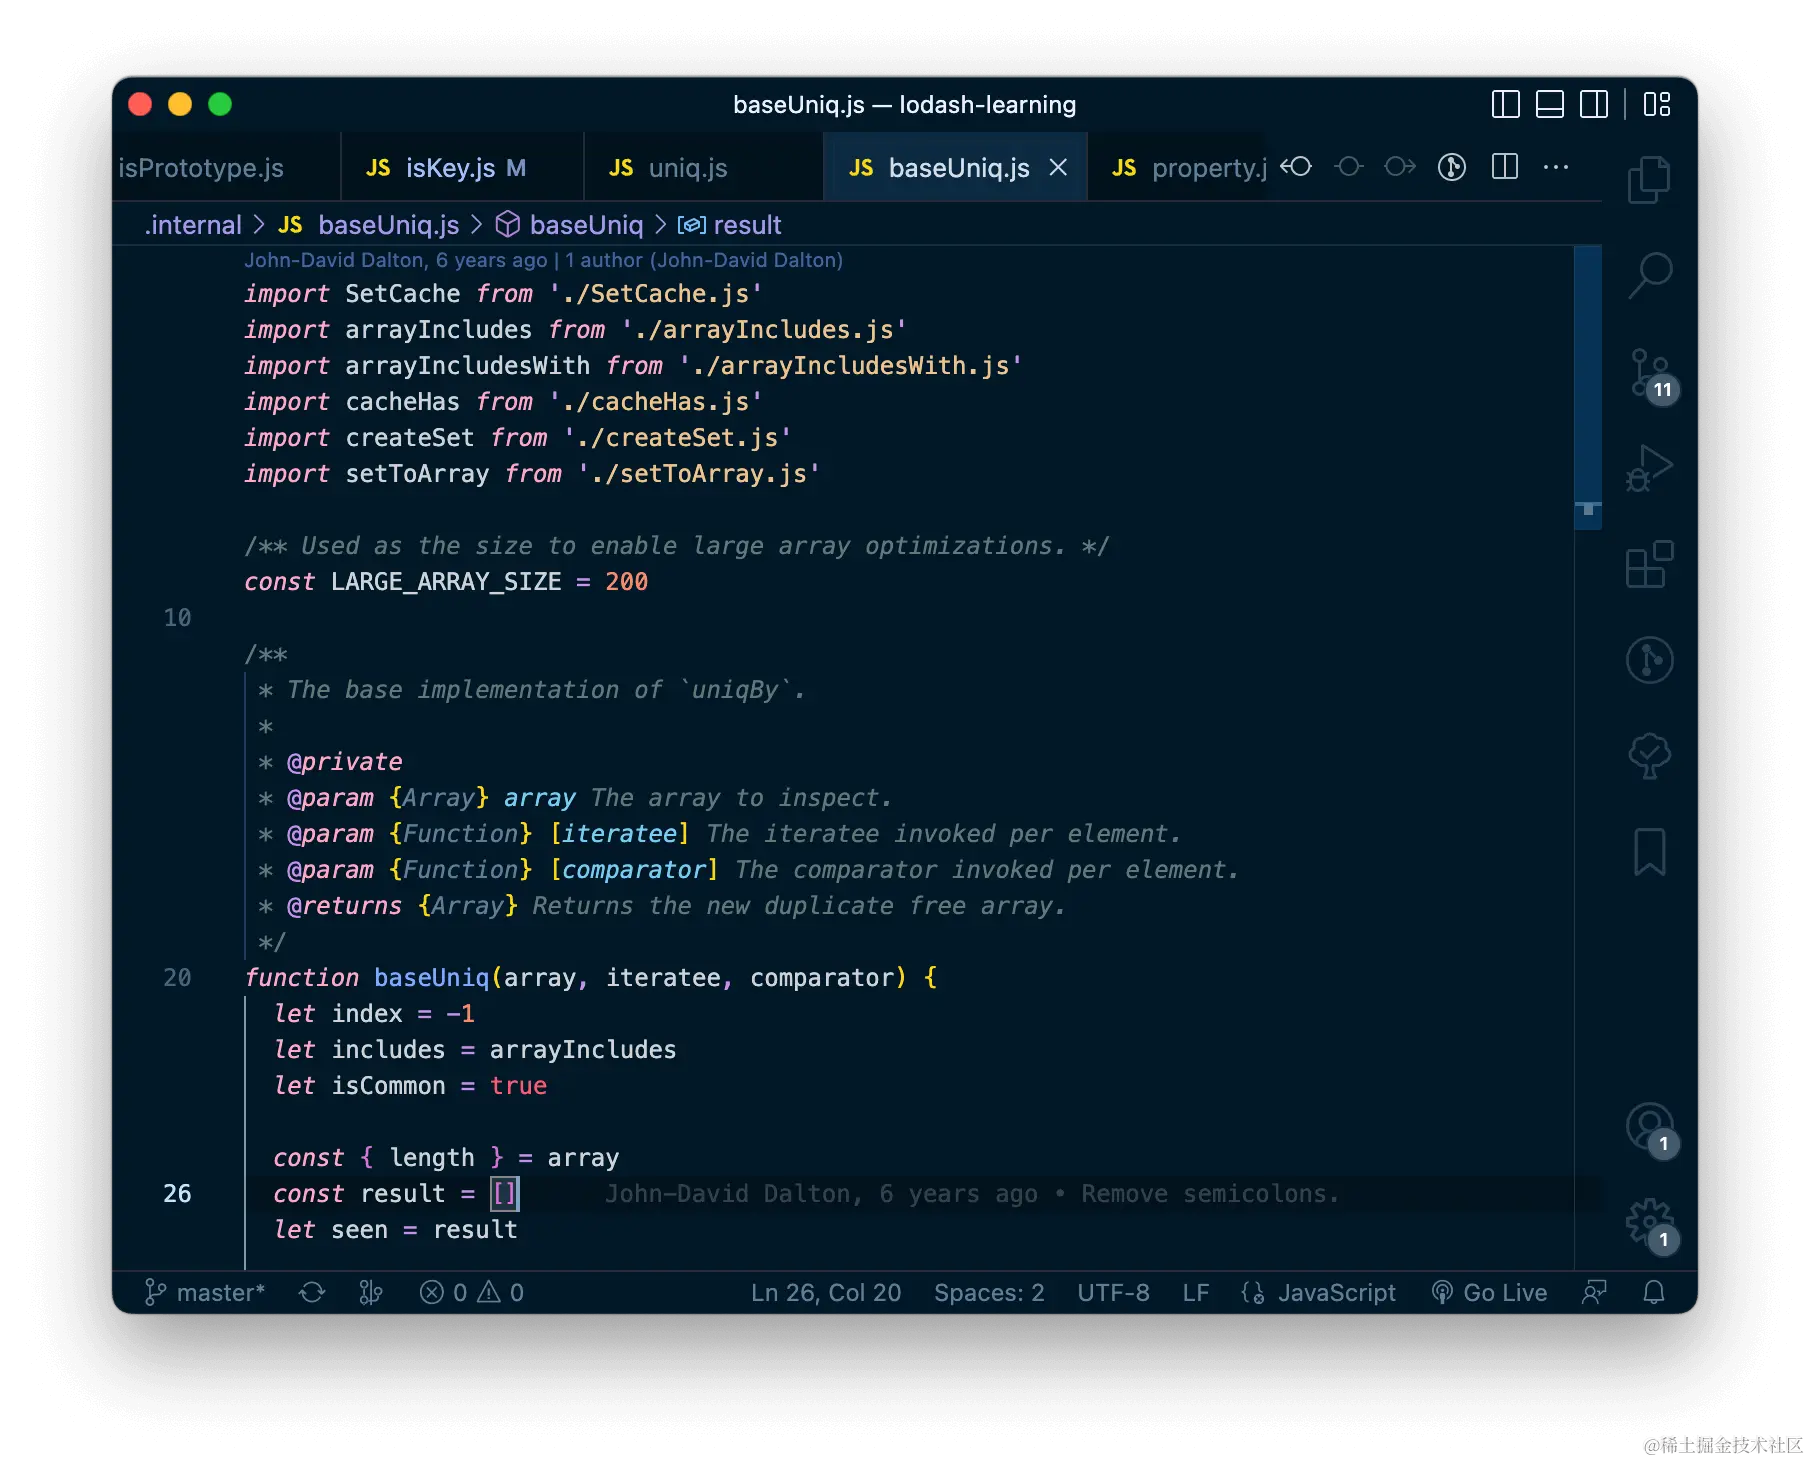Open Source Control view showing 11 changes
The image size is (1810, 1462).
click(x=1649, y=375)
